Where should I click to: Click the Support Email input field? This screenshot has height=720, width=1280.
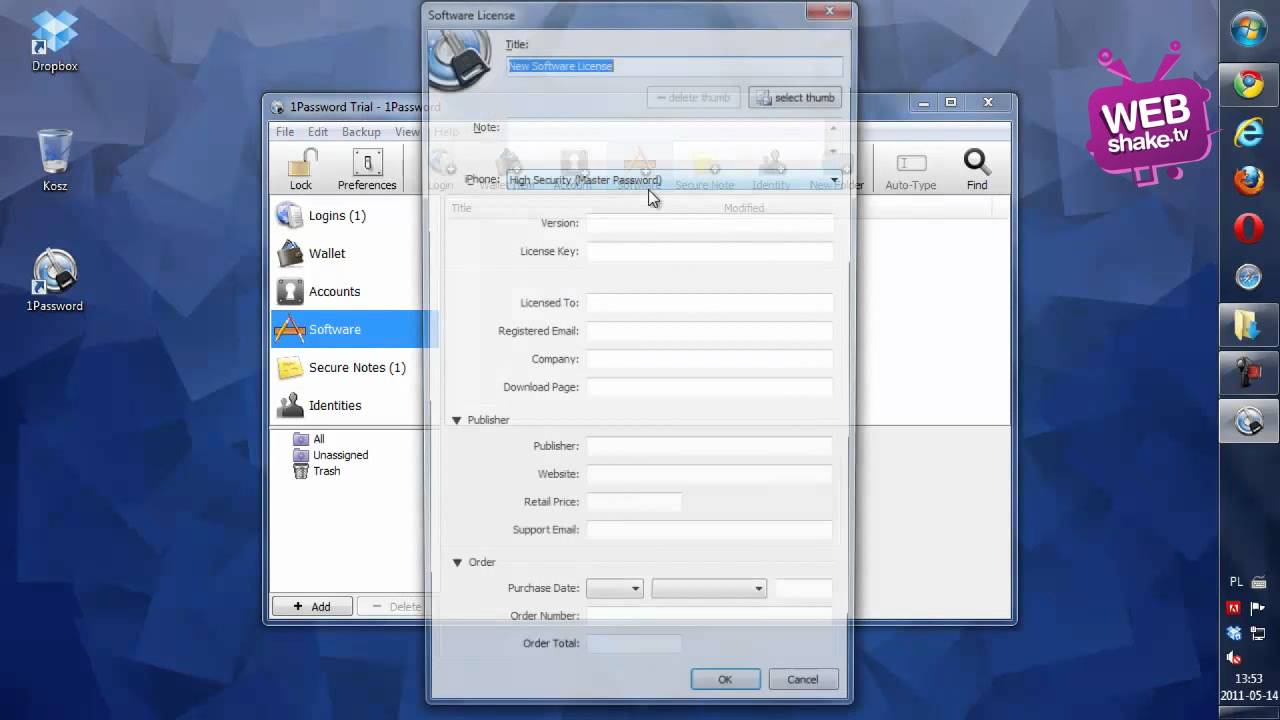709,529
